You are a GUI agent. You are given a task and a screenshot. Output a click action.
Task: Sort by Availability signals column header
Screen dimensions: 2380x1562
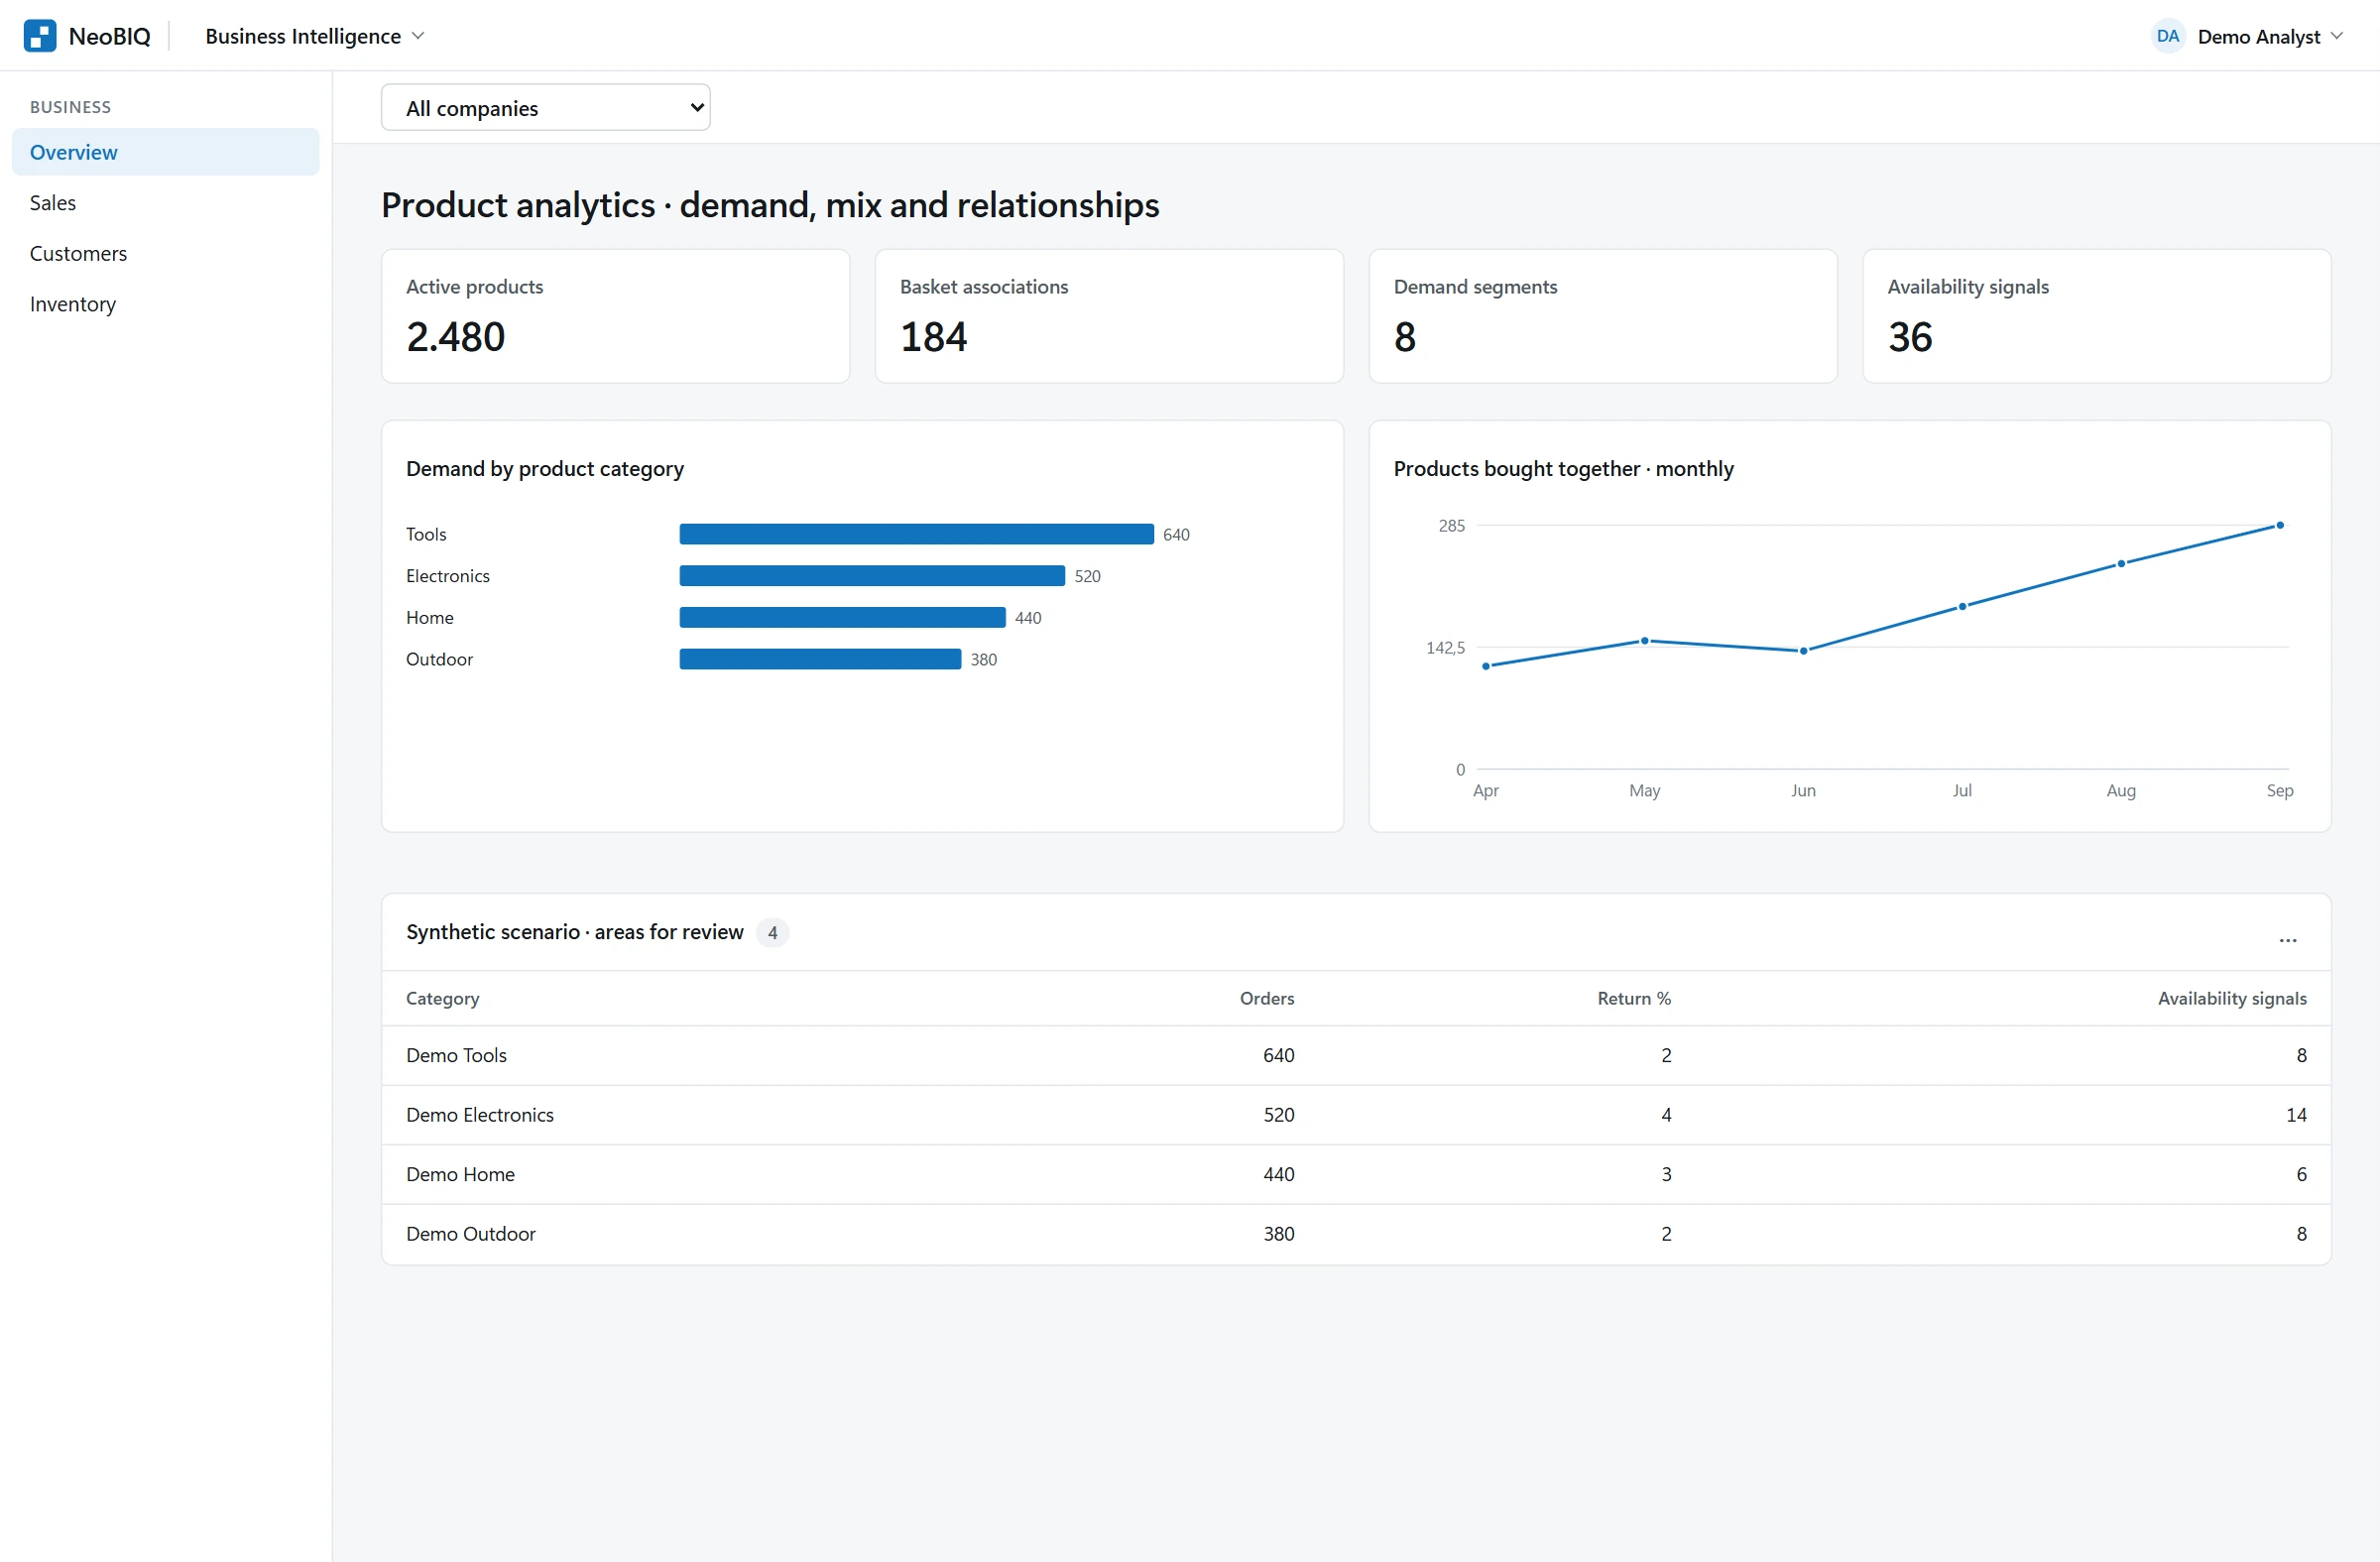(2232, 998)
